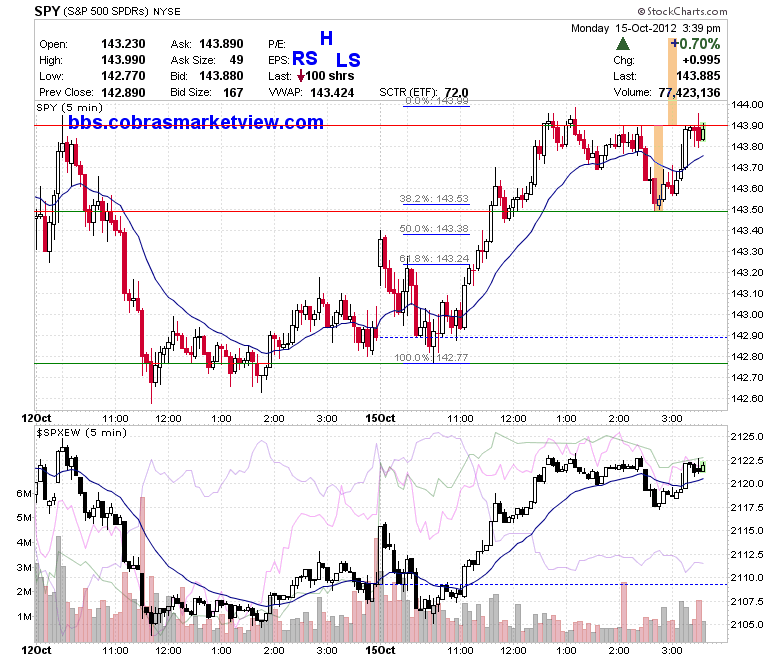Click the 2110.0 axis label in lower panel
The width and height of the screenshot is (780, 659).
(x=747, y=577)
